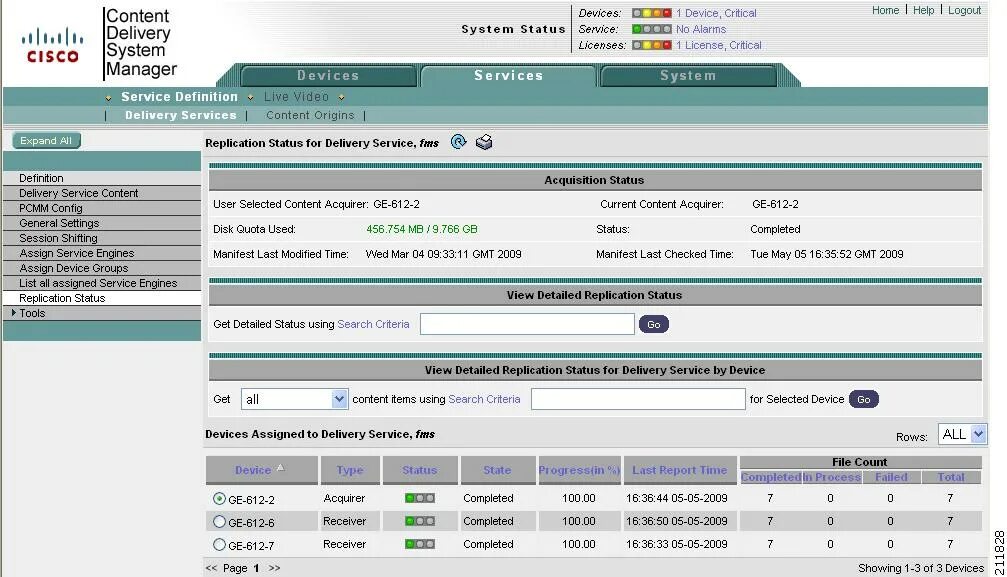Viewport: 1007px width, 577px height.
Task: Click the Logout link
Action: tap(965, 10)
